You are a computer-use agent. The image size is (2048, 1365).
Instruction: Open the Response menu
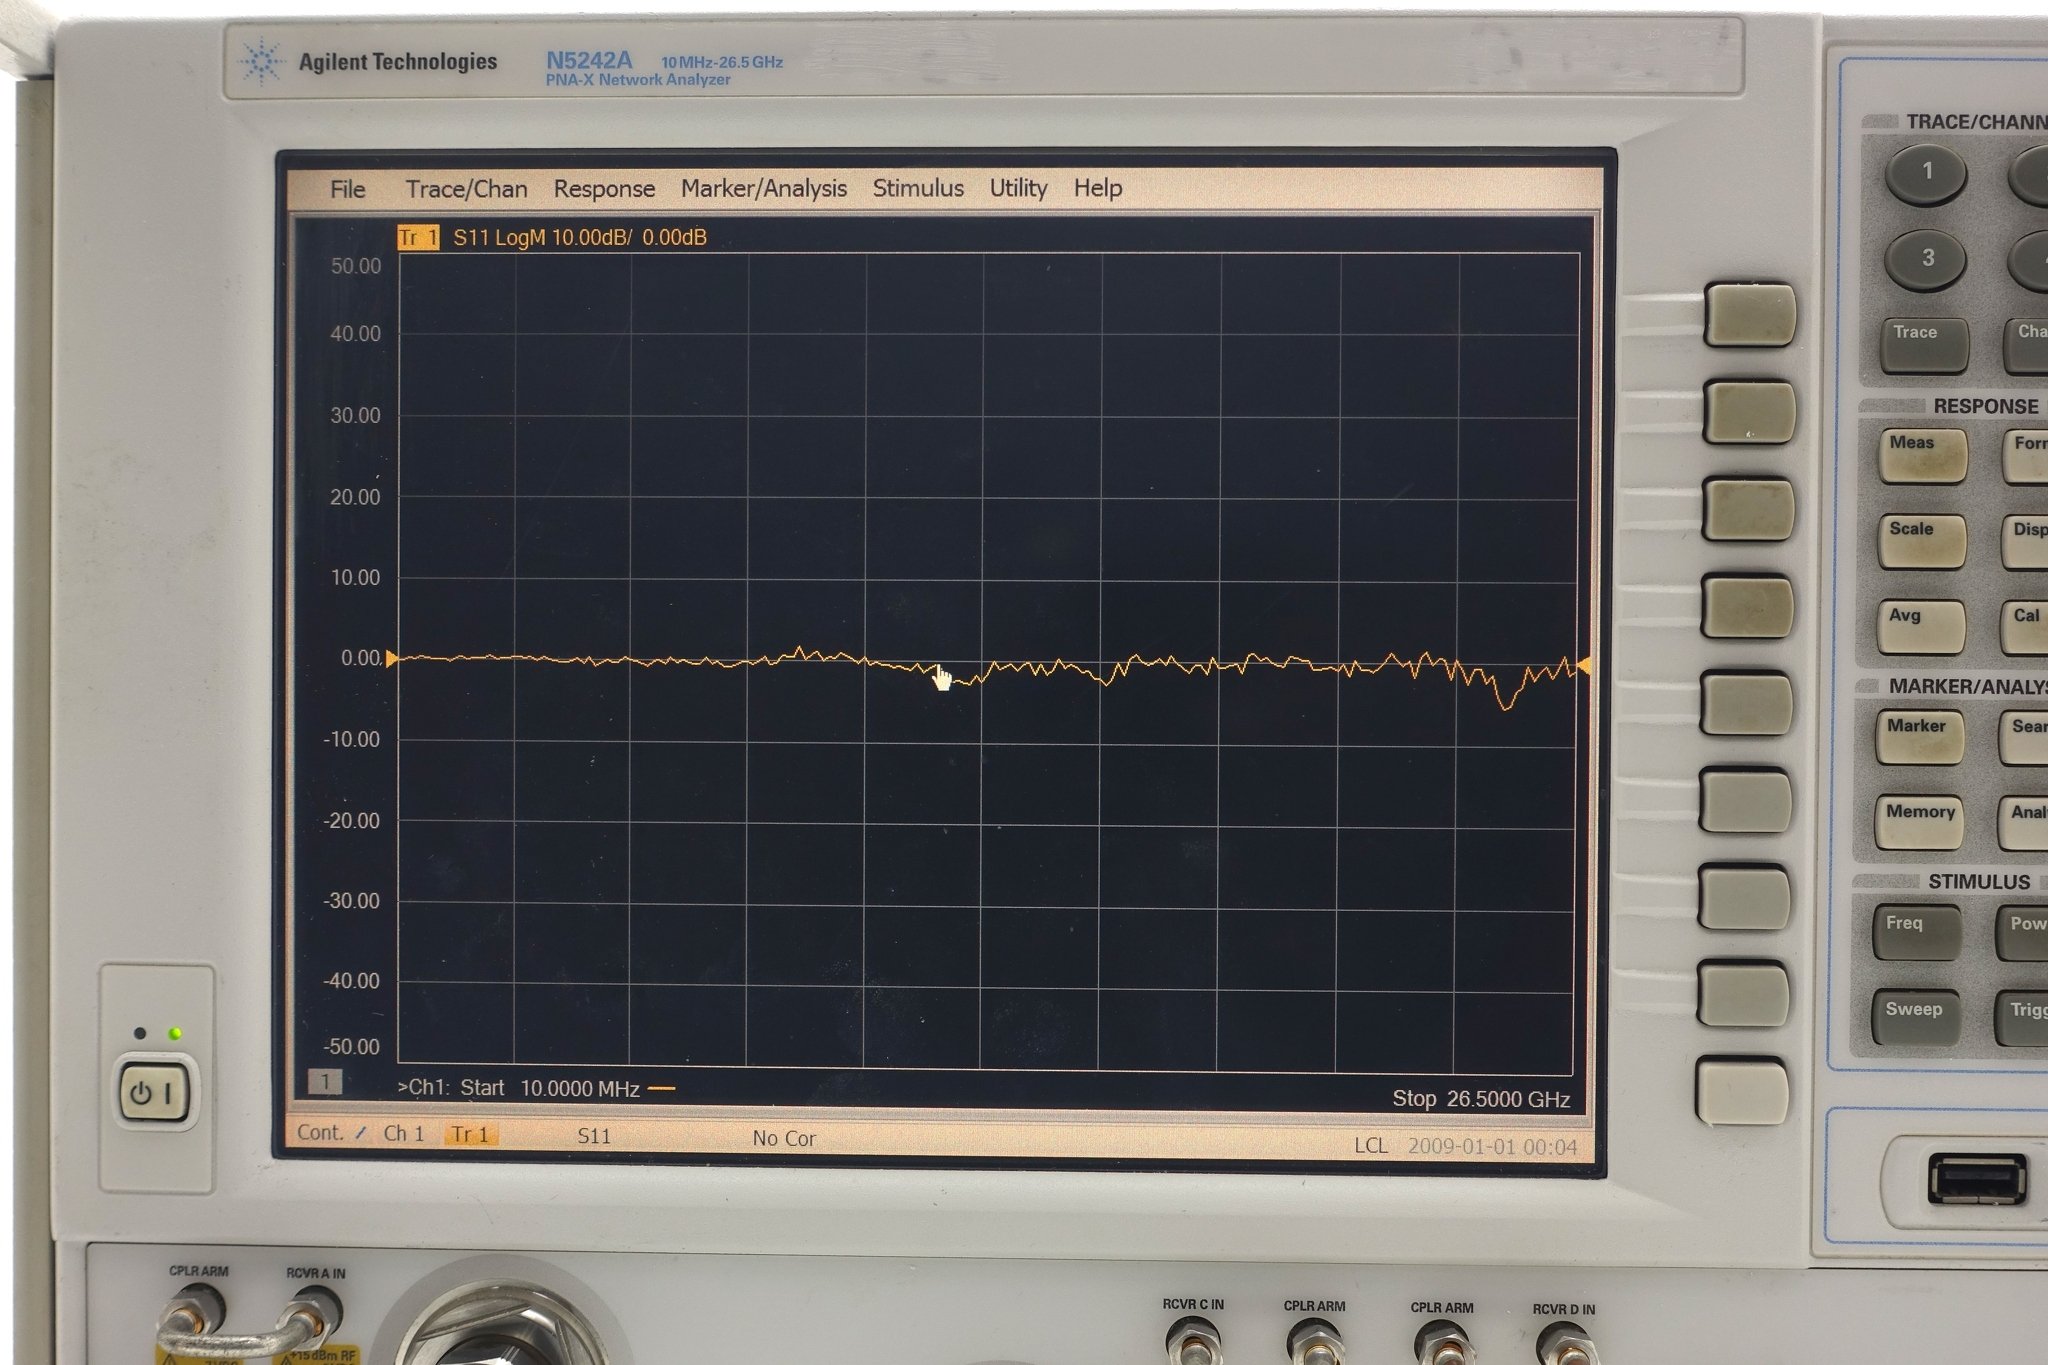tap(604, 189)
